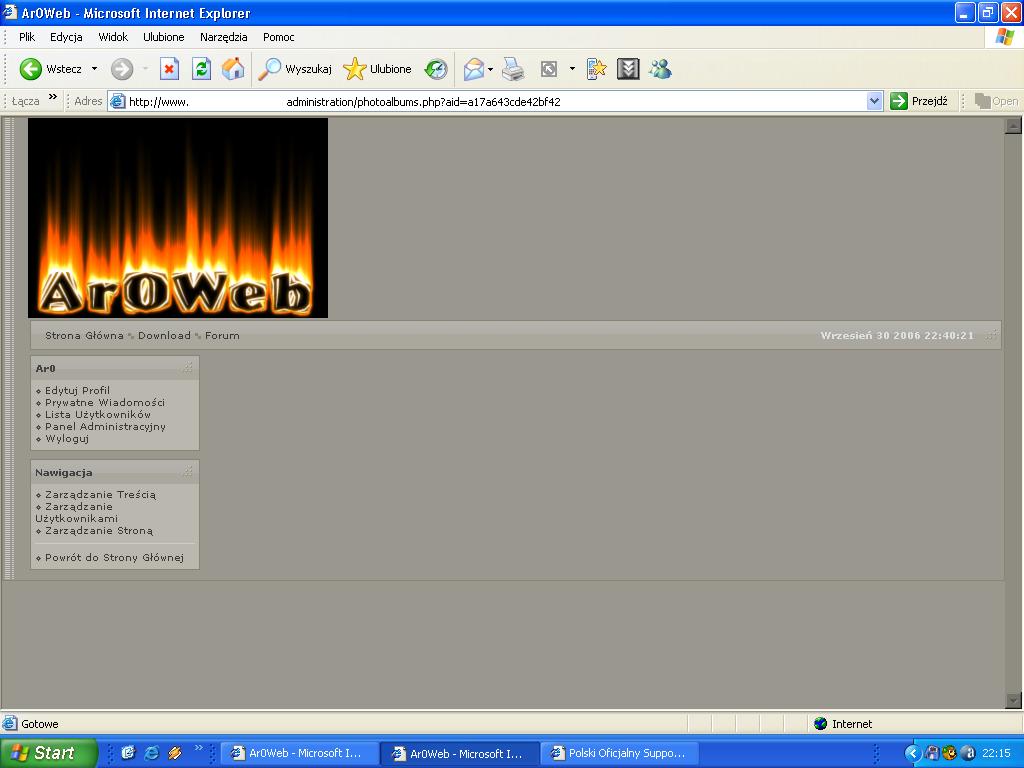Print the page with the printer icon
This screenshot has width=1024, height=768.
tap(513, 69)
